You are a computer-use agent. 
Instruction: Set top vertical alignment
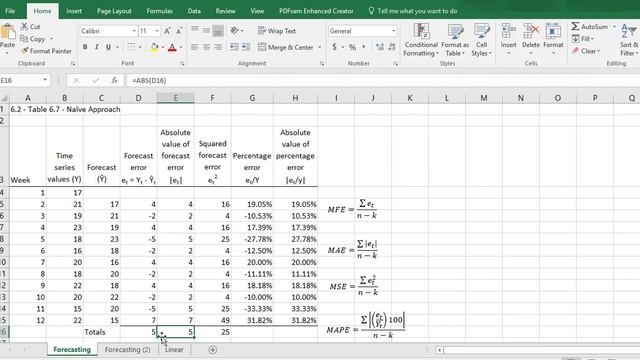coord(195,30)
